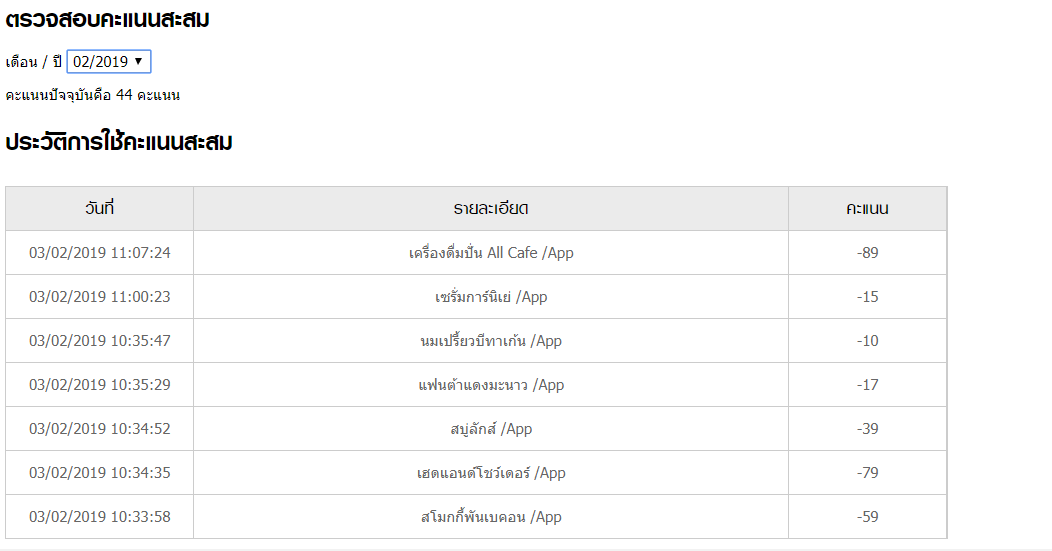Image resolution: width=1052 pixels, height=551 pixels.
Task: Click the ตรวจสอบคะแนนสะสม page heading
Action: 107,19
